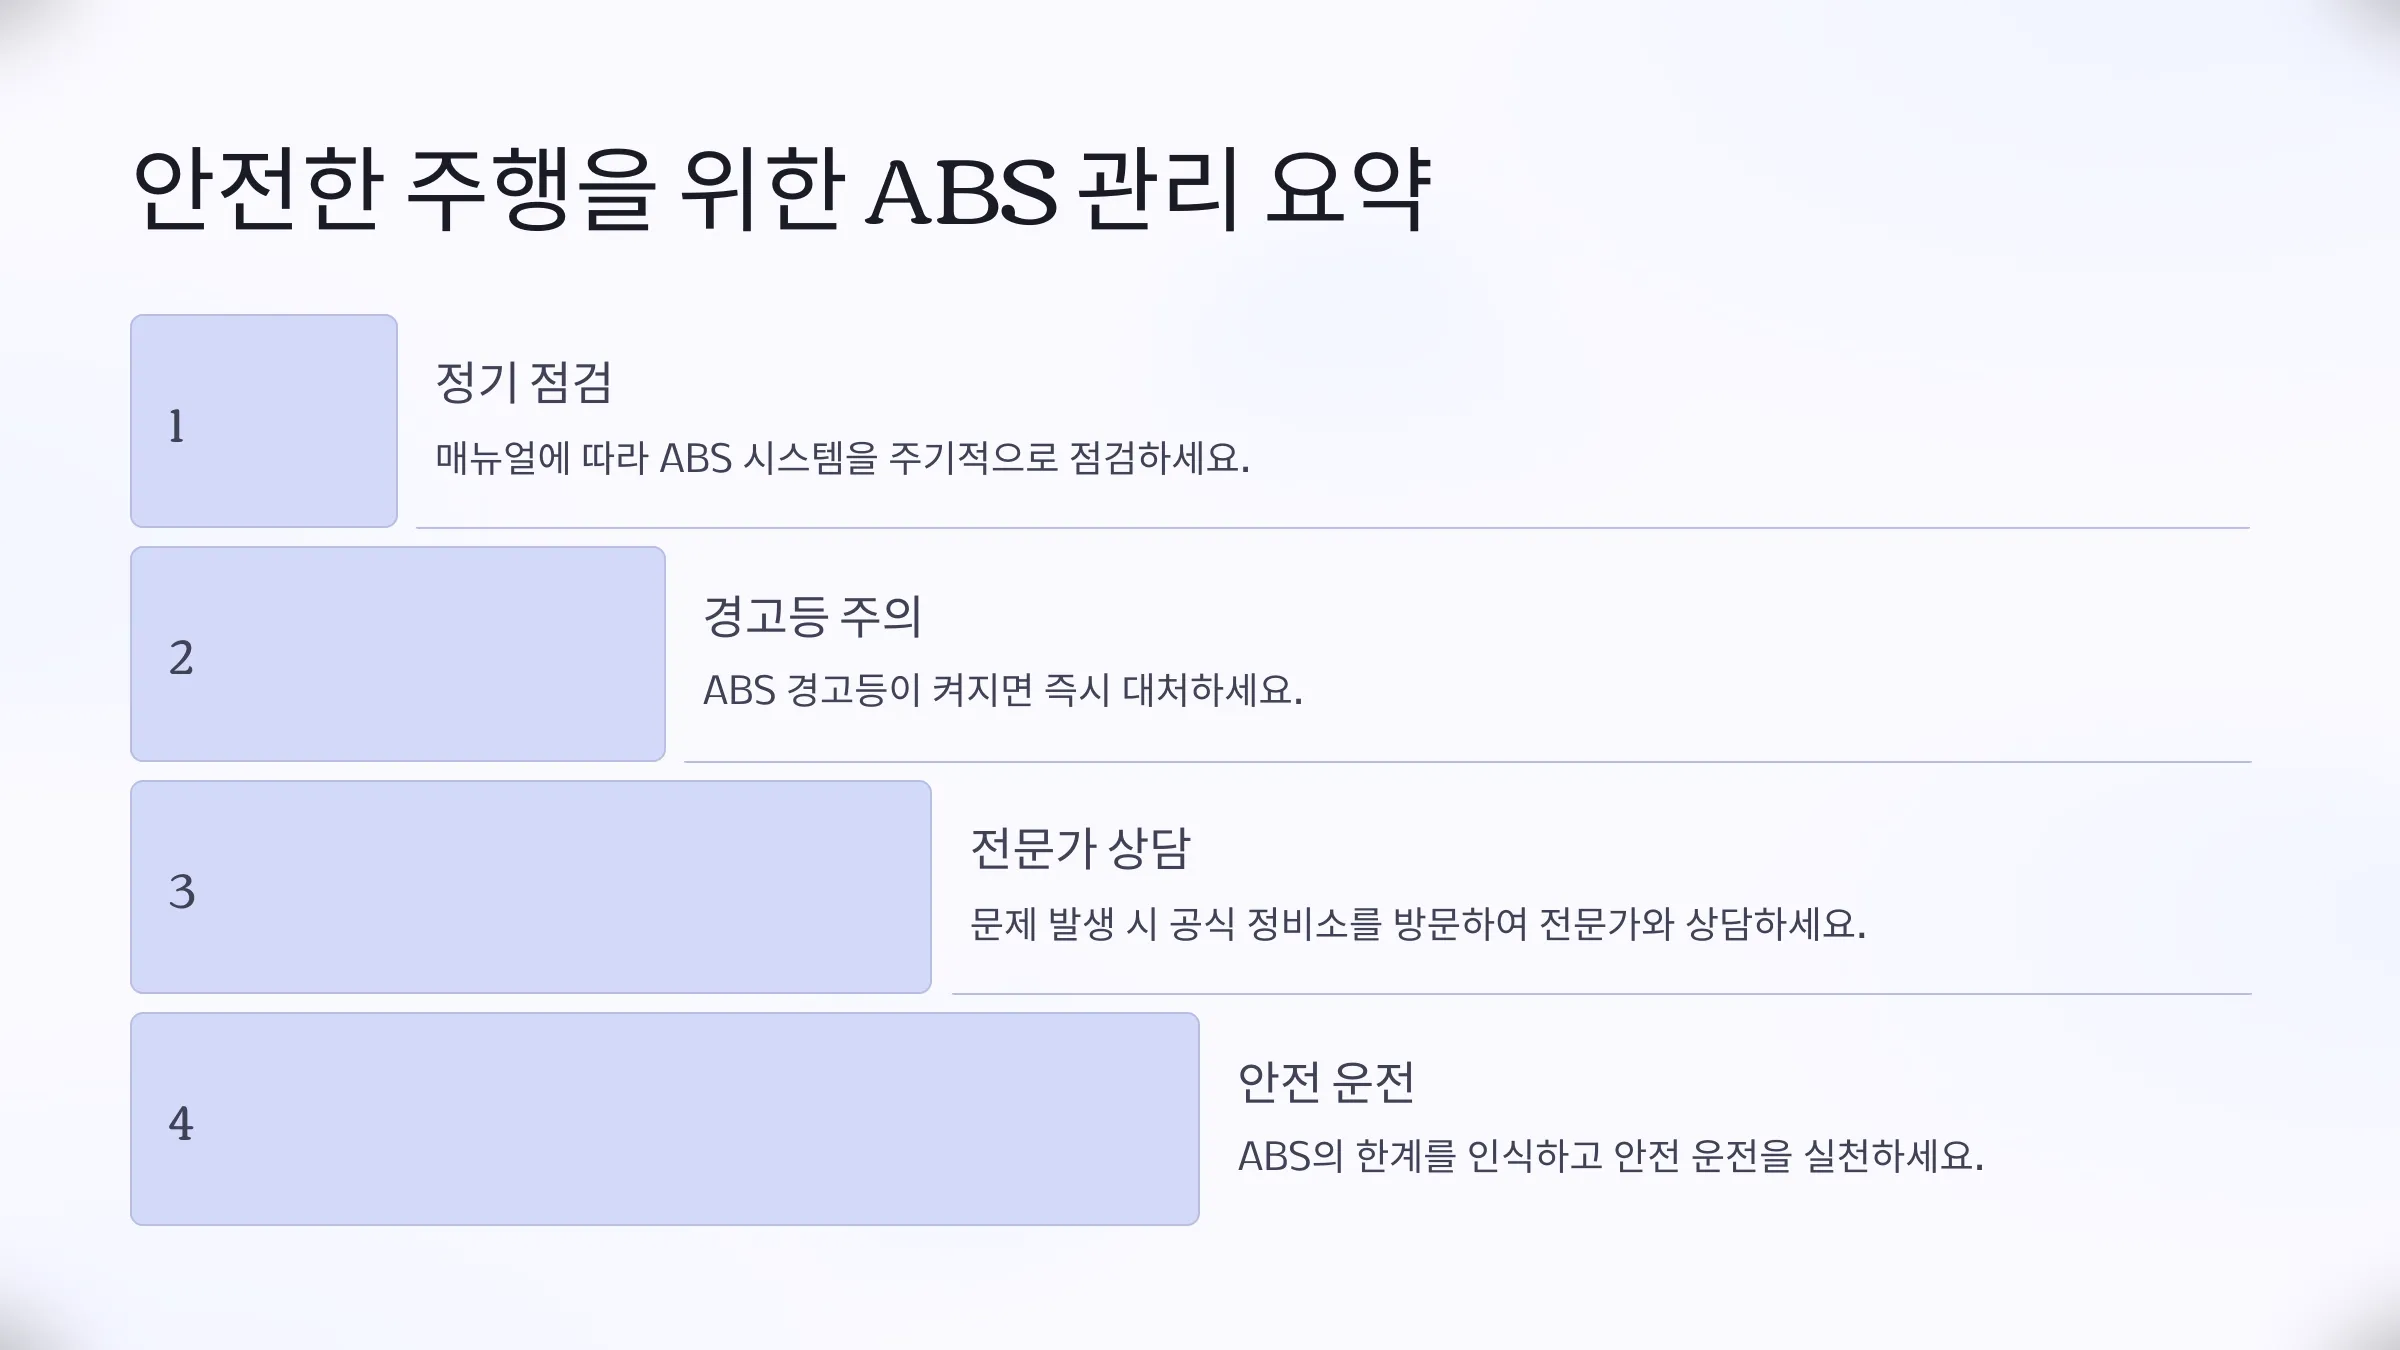
Task: Click the digit 3 in third block
Action: point(182,891)
